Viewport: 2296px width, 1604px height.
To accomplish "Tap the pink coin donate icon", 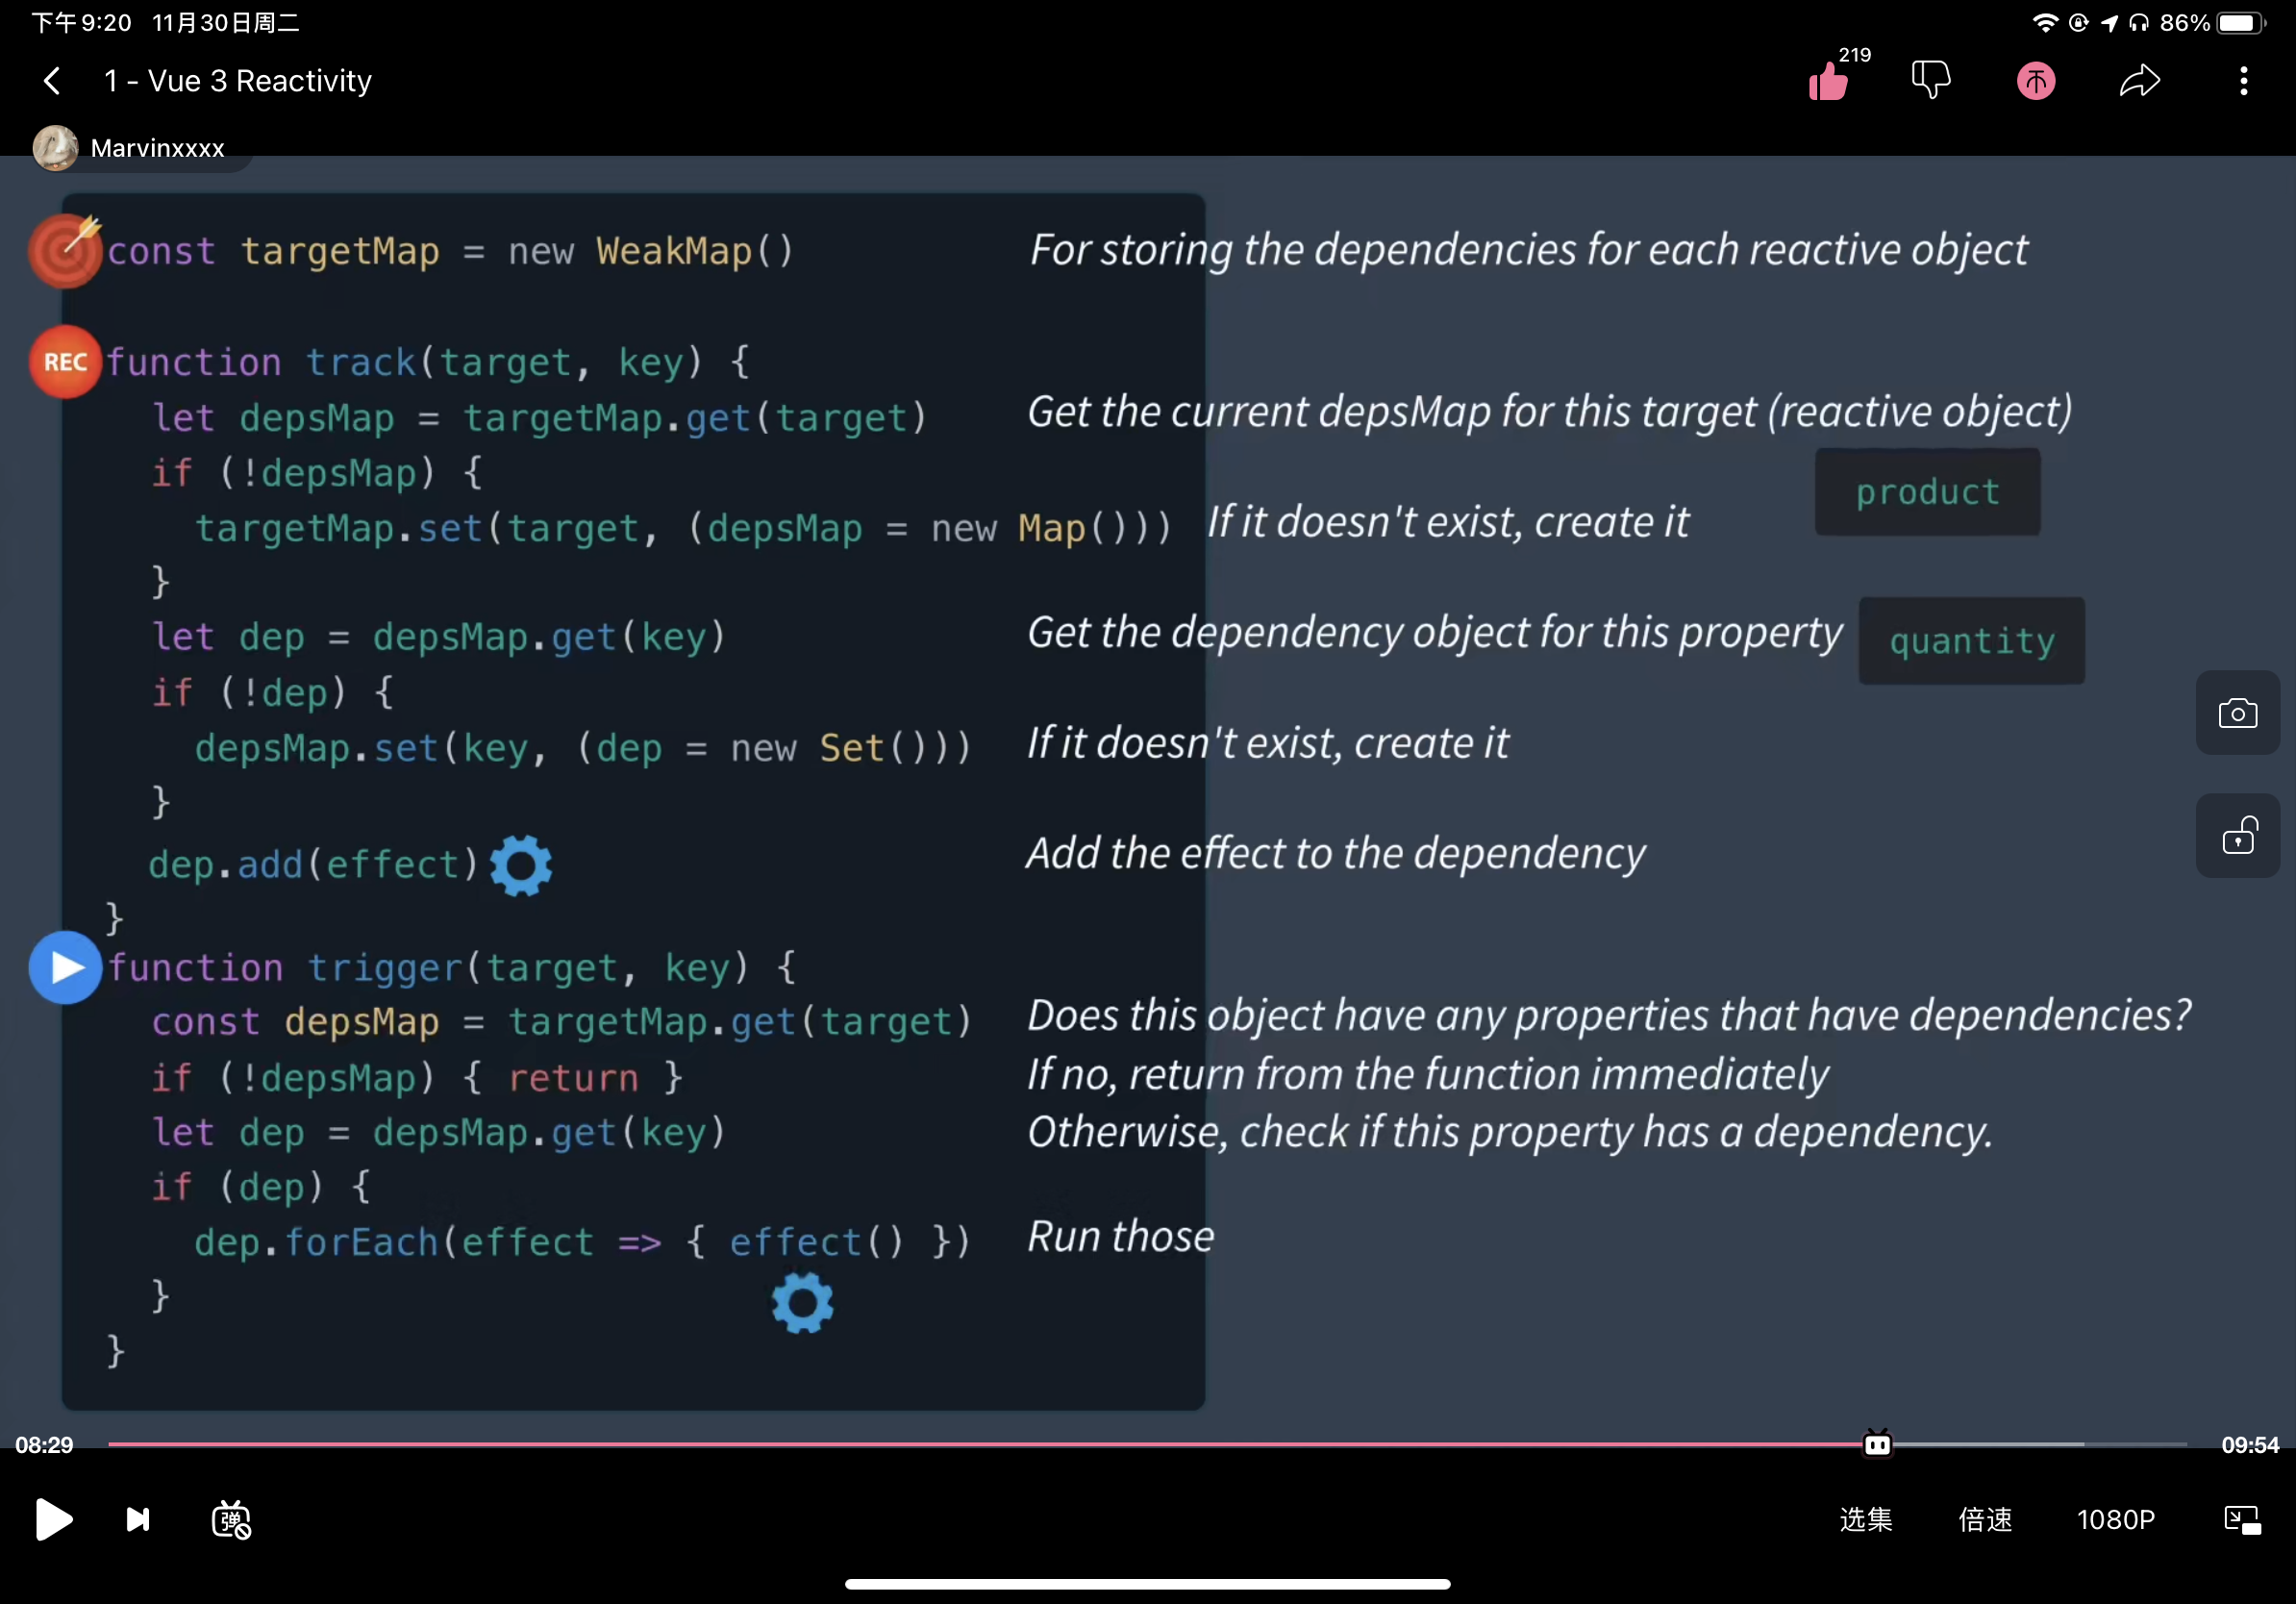I will 2036,81.
